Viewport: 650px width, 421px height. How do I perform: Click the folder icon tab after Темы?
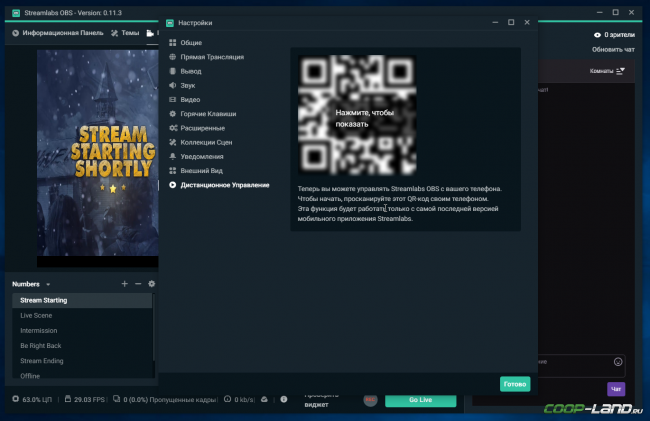(150, 33)
